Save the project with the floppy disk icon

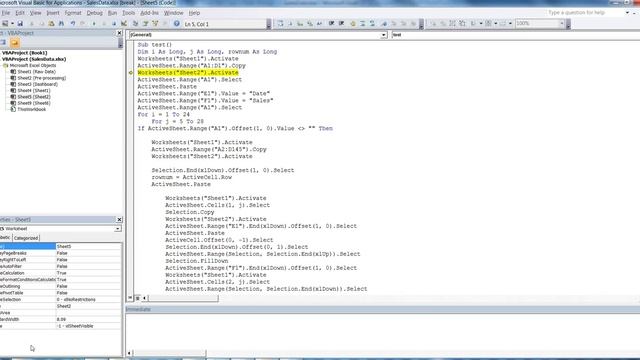click(20, 24)
